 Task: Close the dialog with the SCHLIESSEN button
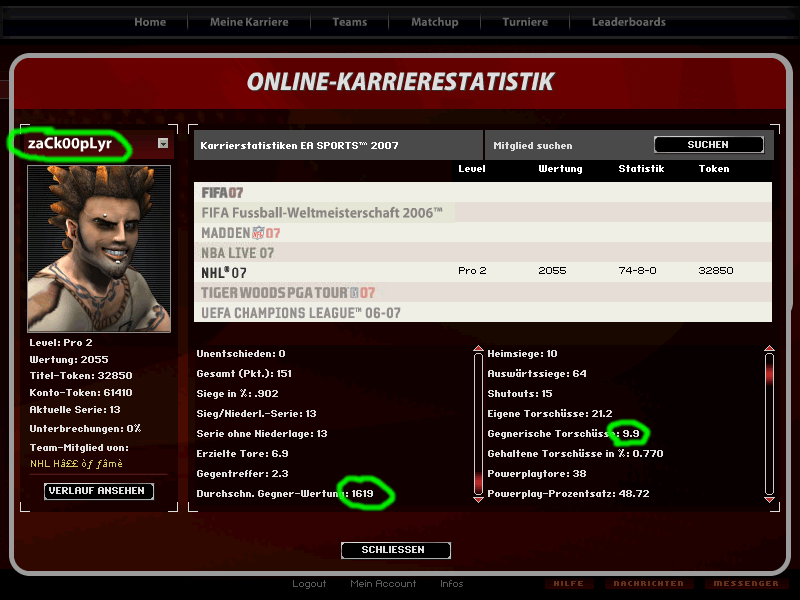click(395, 550)
